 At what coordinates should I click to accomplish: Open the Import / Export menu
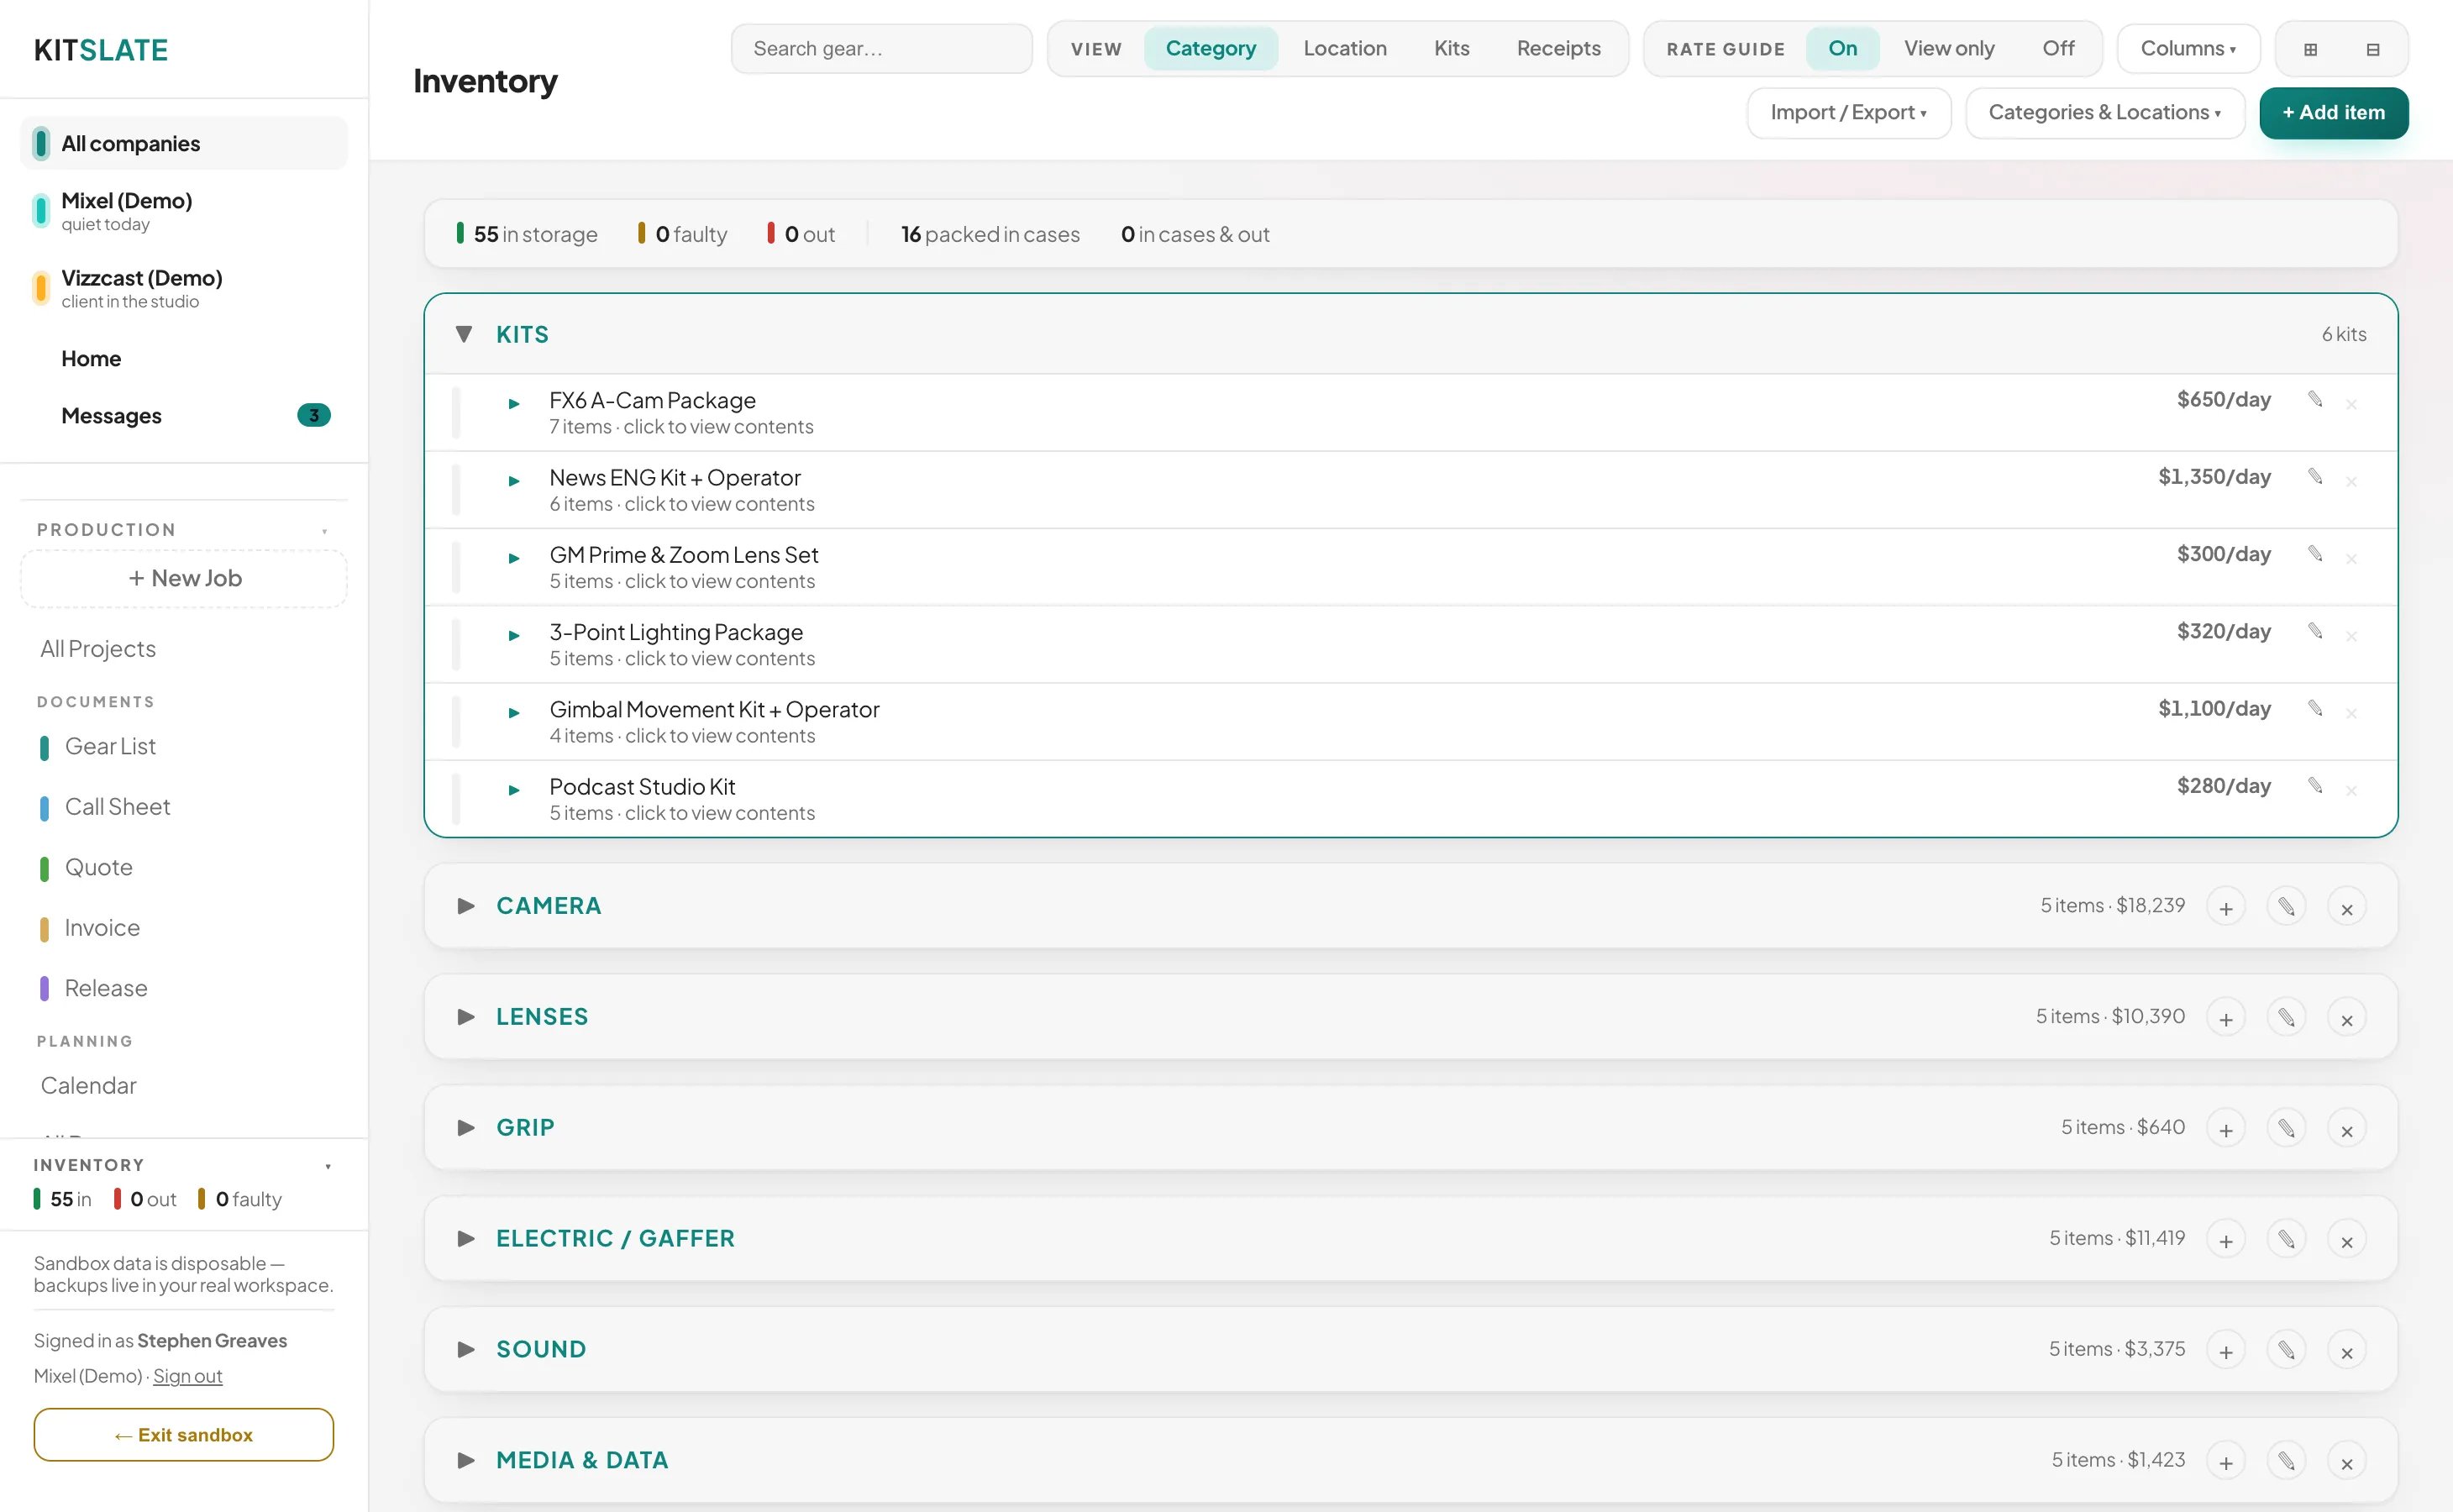coord(1848,112)
